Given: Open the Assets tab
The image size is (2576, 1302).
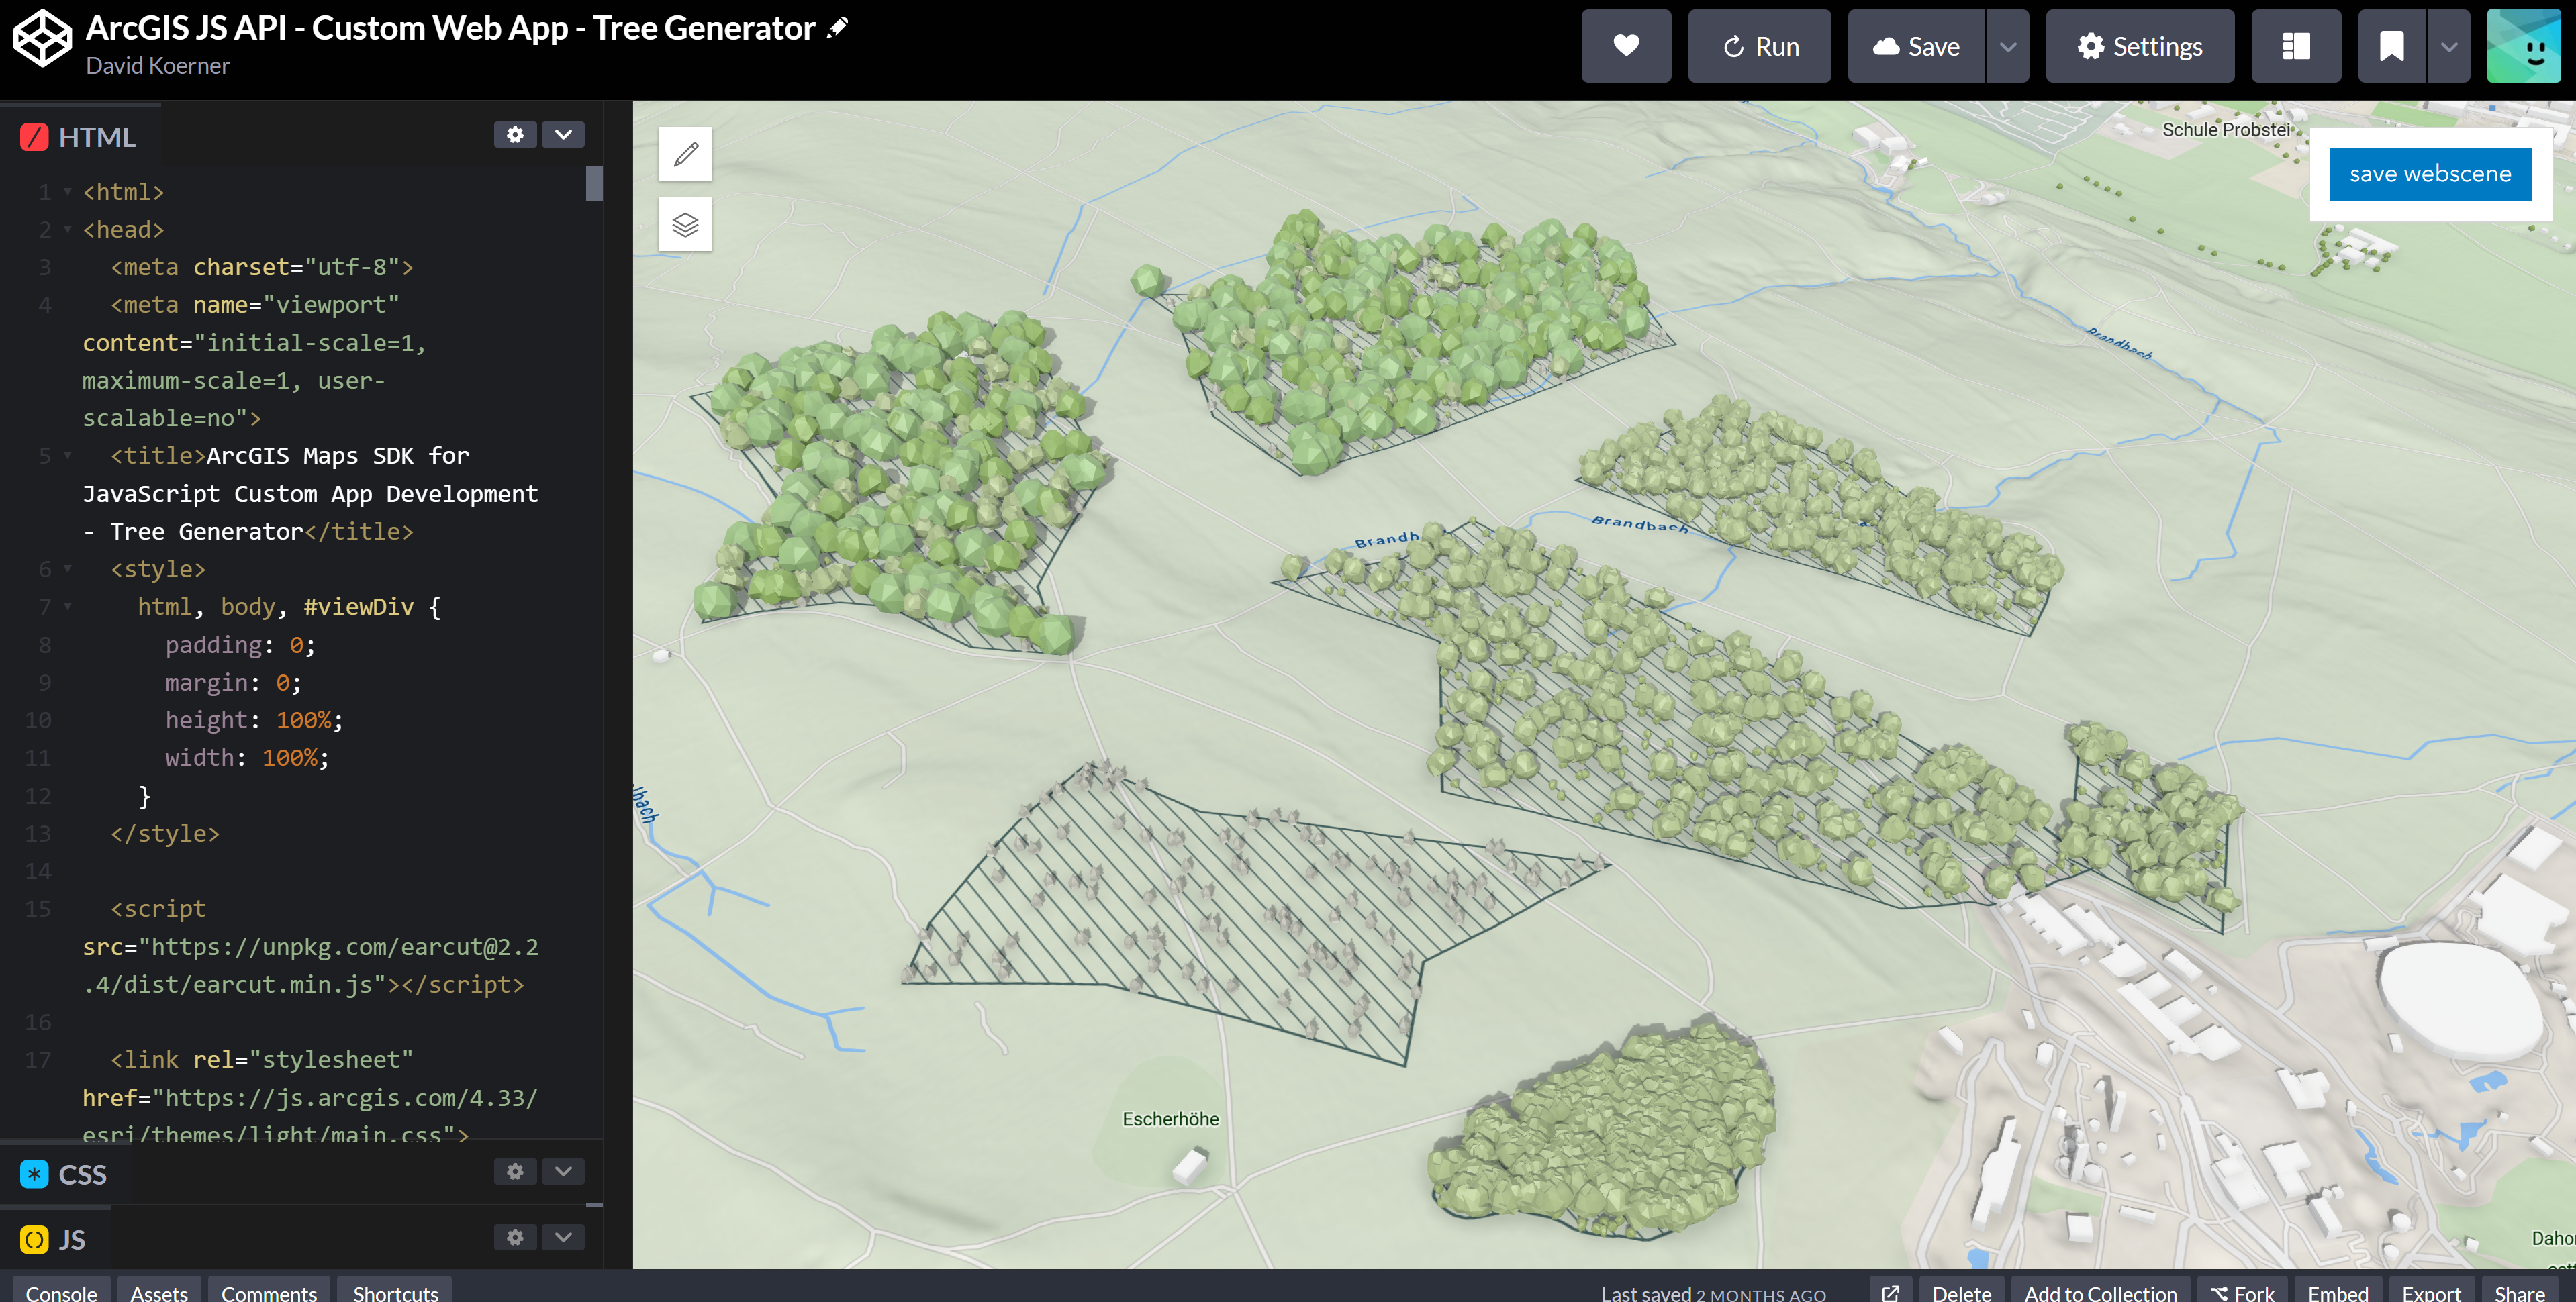Looking at the screenshot, I should click(159, 1292).
